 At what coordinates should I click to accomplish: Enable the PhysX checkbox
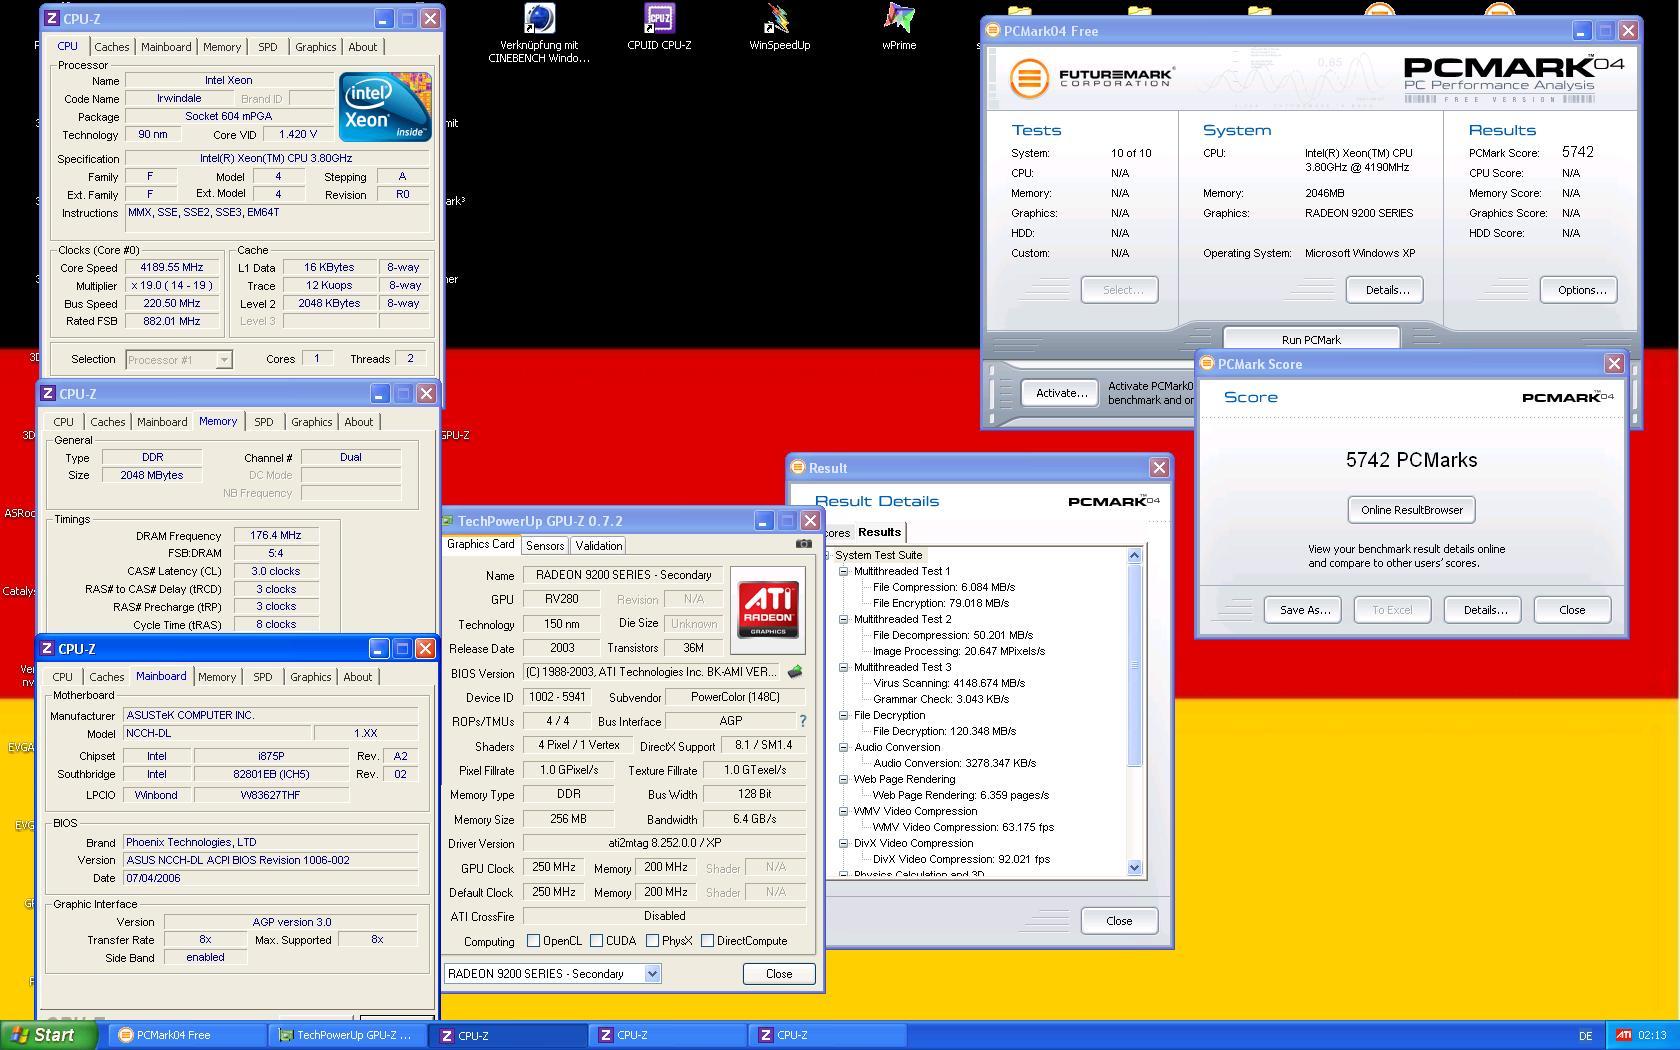click(x=652, y=941)
